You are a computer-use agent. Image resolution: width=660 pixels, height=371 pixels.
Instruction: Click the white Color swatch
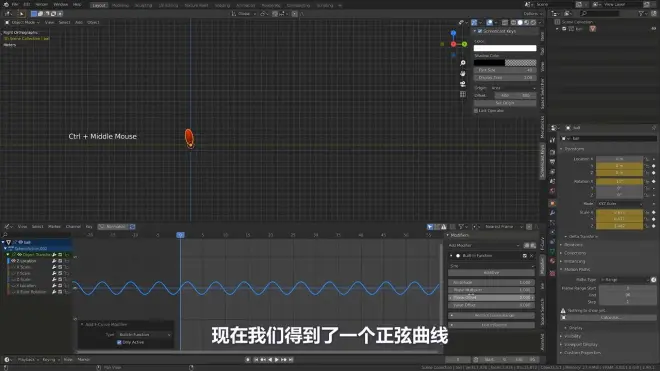(505, 48)
